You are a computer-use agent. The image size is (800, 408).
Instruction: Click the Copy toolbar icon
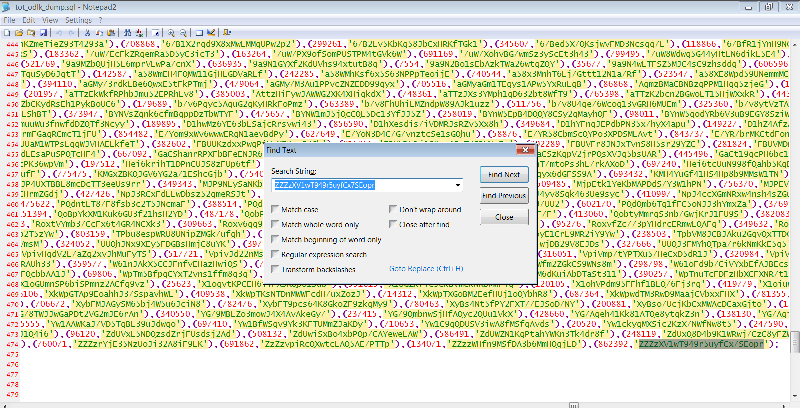99,33
